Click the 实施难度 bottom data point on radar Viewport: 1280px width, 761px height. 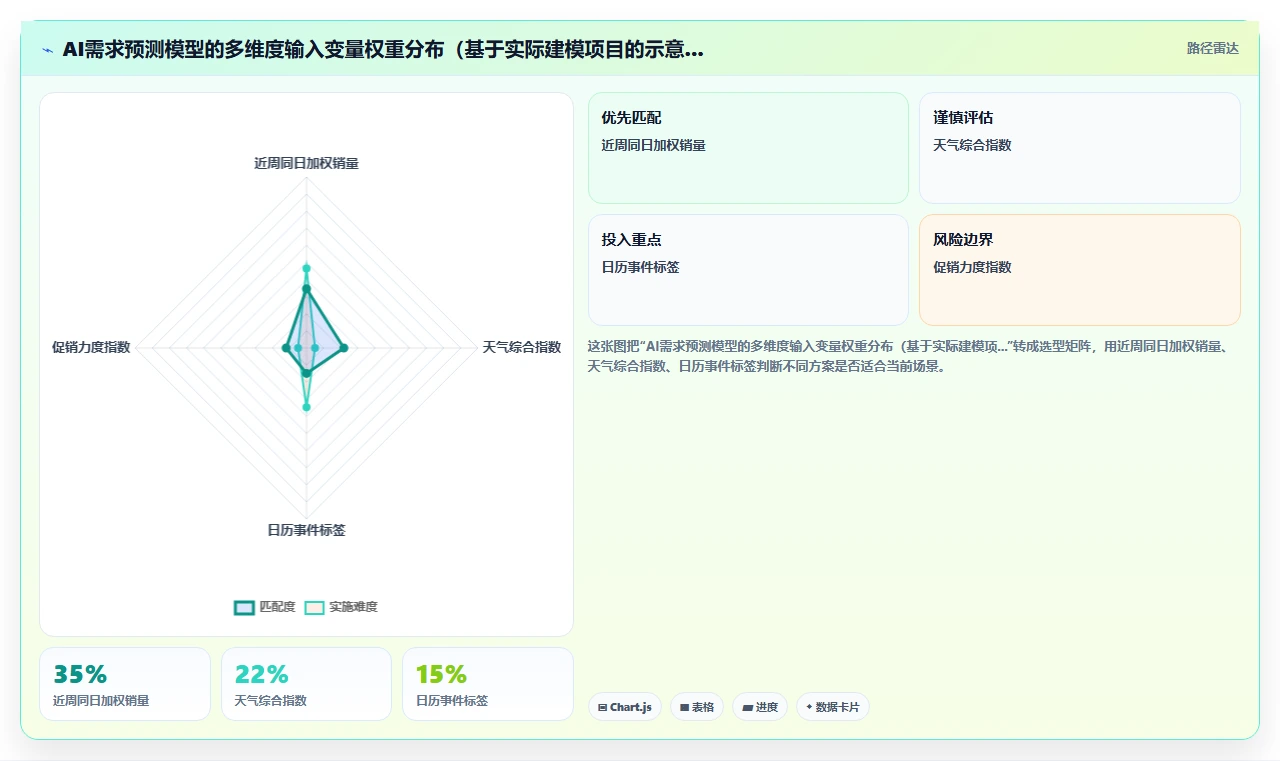click(307, 407)
